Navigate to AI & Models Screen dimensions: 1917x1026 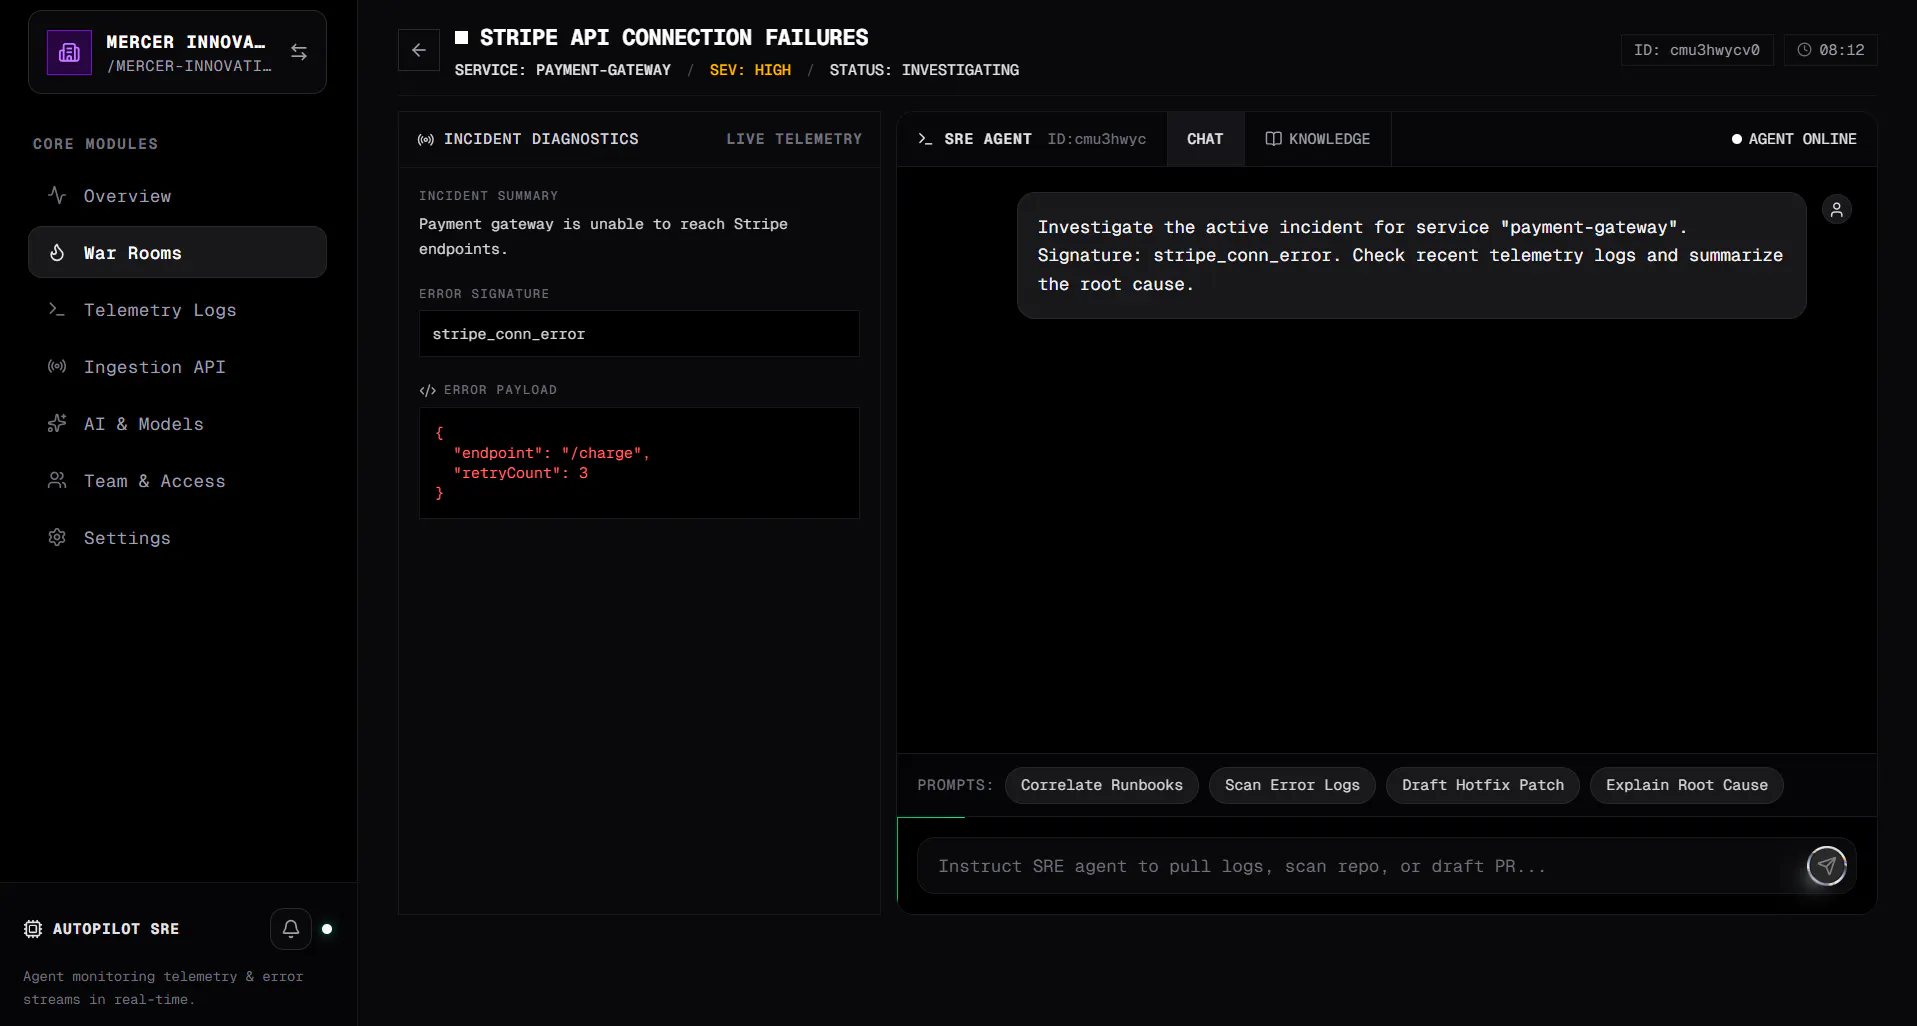177,424
